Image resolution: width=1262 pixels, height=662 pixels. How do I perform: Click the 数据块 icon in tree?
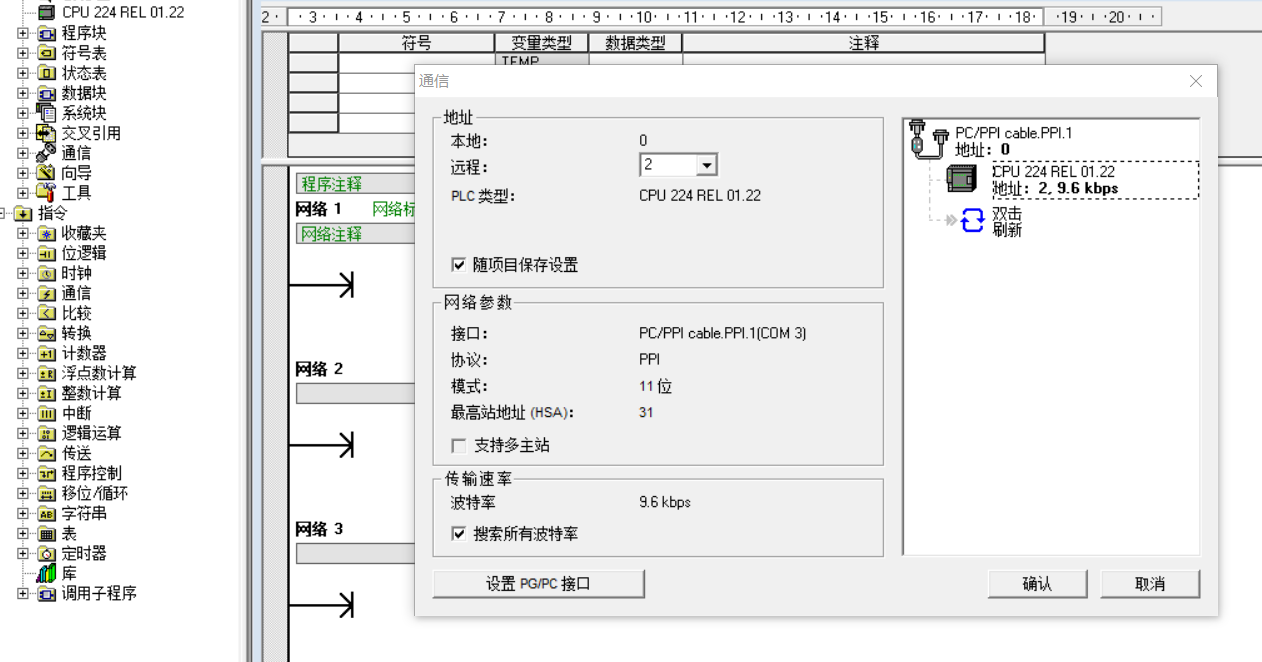coord(46,93)
